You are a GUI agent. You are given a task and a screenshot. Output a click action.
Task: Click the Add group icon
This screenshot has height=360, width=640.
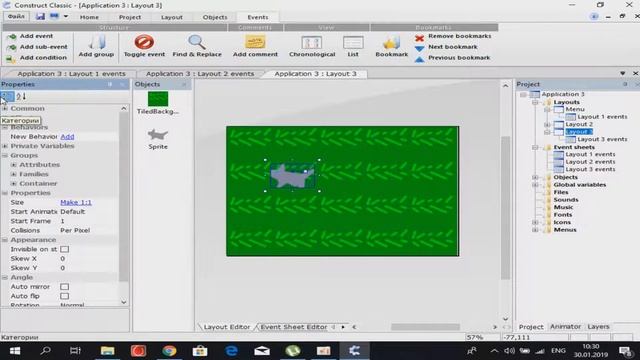point(97,42)
